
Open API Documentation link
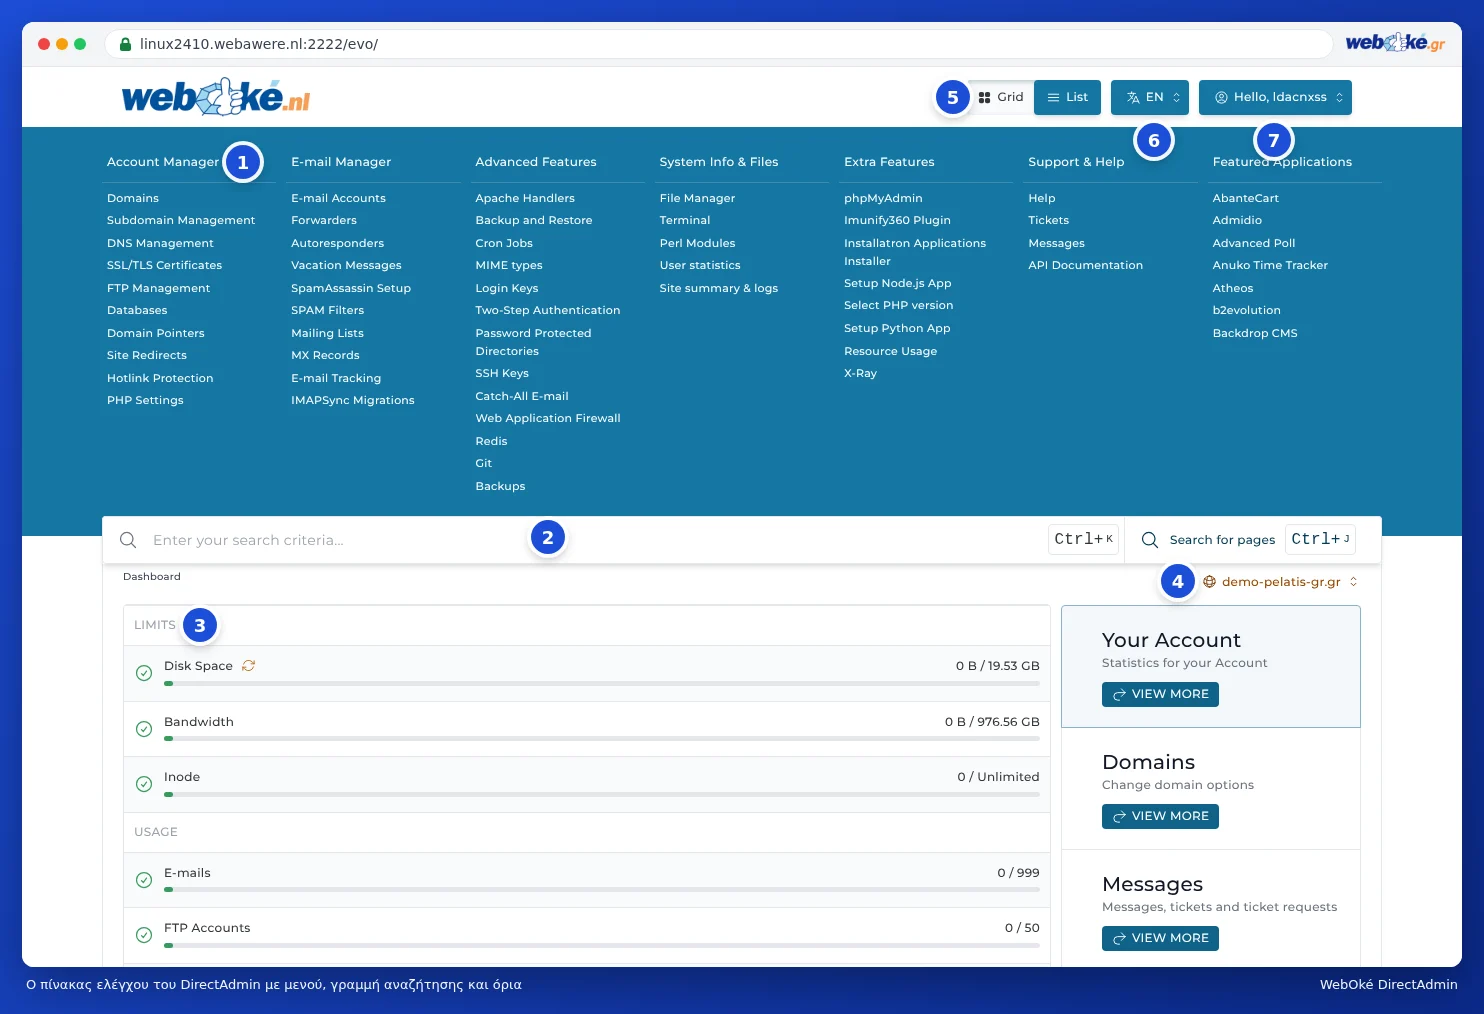click(1085, 265)
